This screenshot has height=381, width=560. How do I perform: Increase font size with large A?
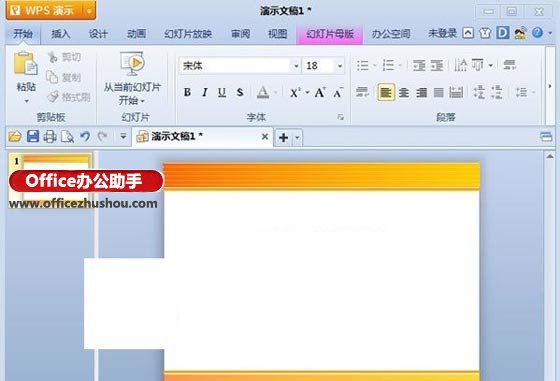coord(320,92)
